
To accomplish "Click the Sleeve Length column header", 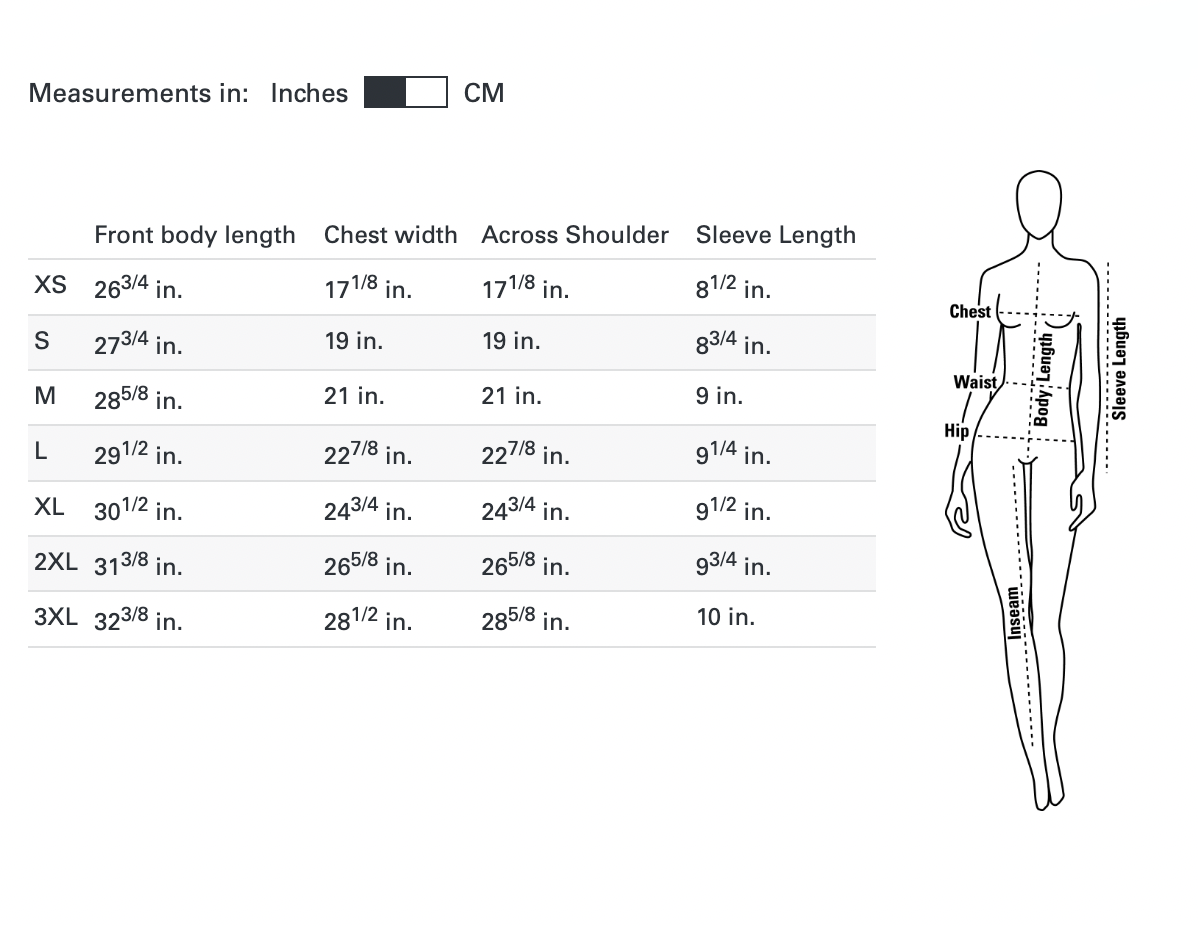I will [x=776, y=235].
